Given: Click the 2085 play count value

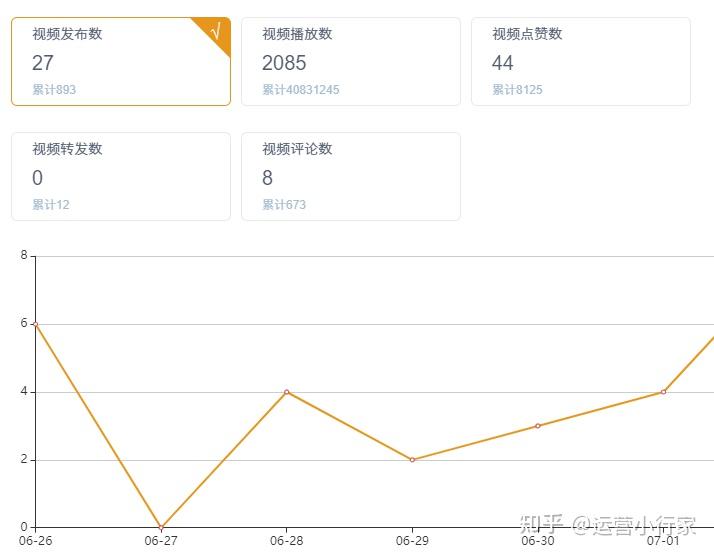Looking at the screenshot, I should coord(284,63).
